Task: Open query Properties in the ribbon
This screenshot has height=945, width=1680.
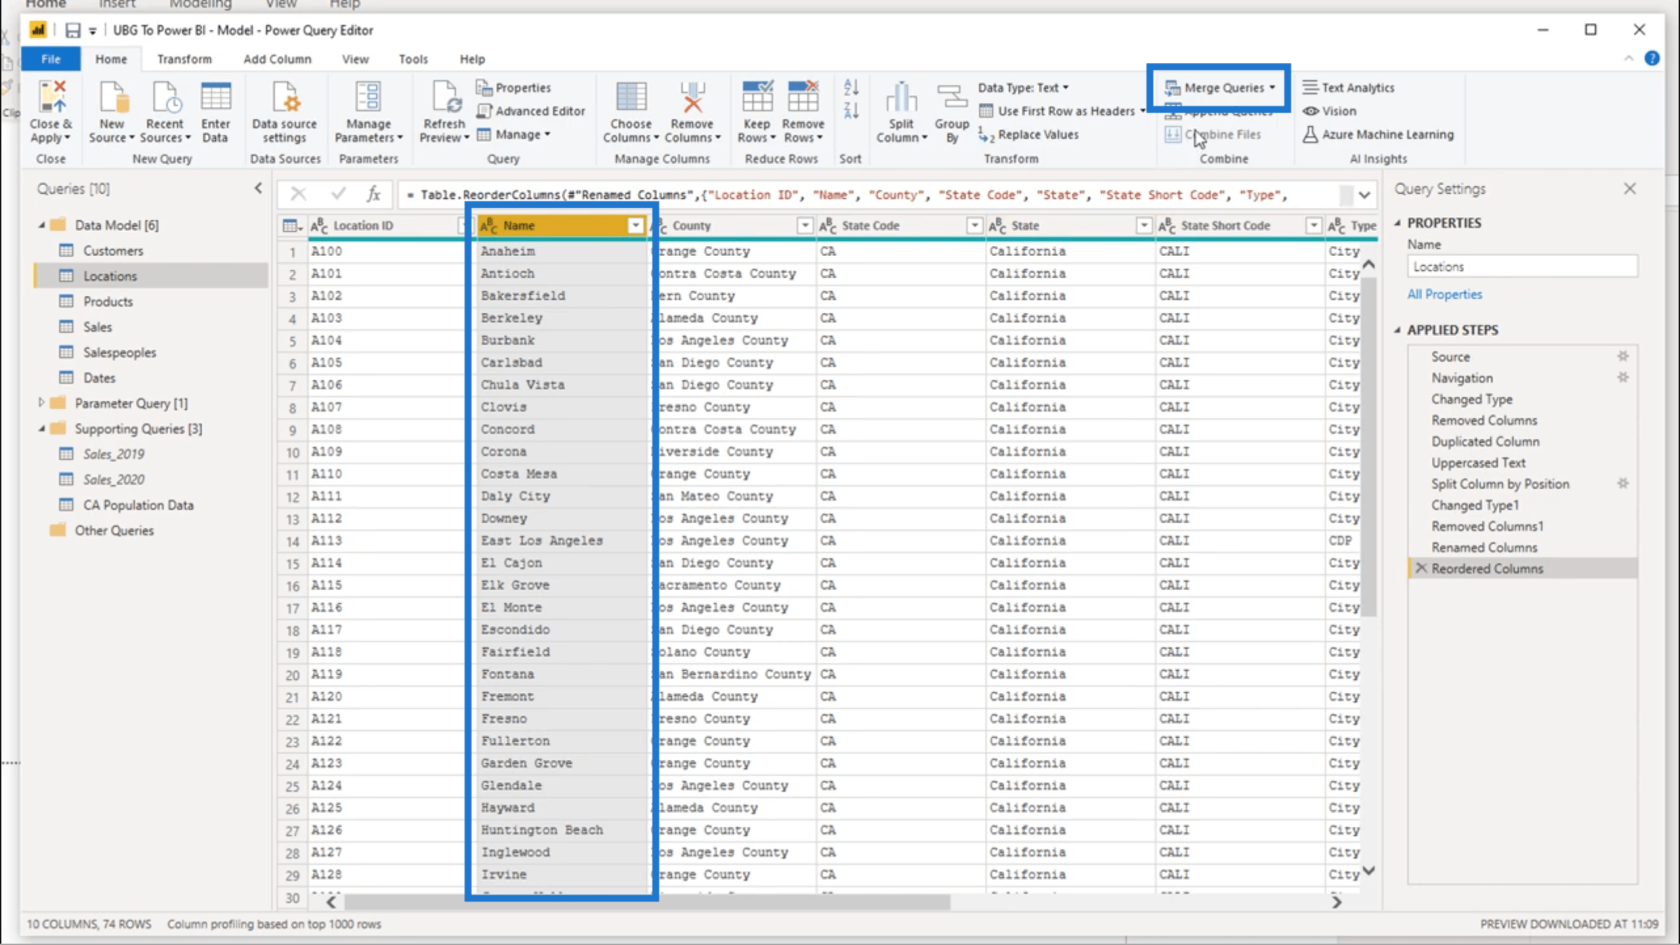Action: point(514,88)
